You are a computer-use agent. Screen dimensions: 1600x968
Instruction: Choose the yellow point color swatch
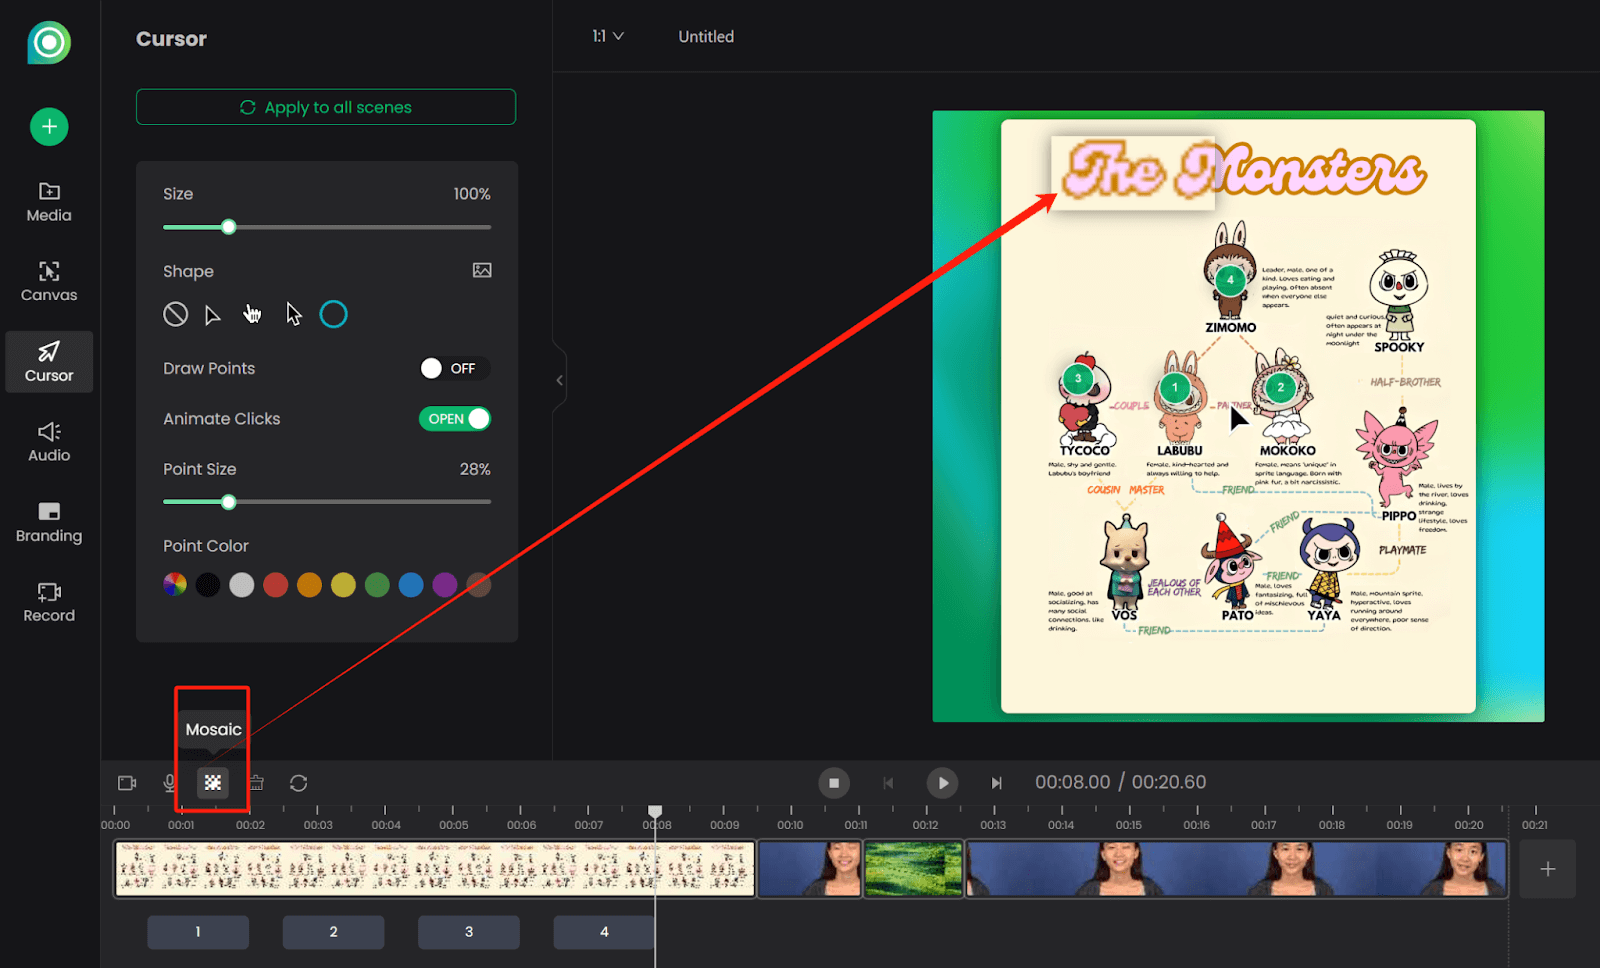(x=343, y=585)
